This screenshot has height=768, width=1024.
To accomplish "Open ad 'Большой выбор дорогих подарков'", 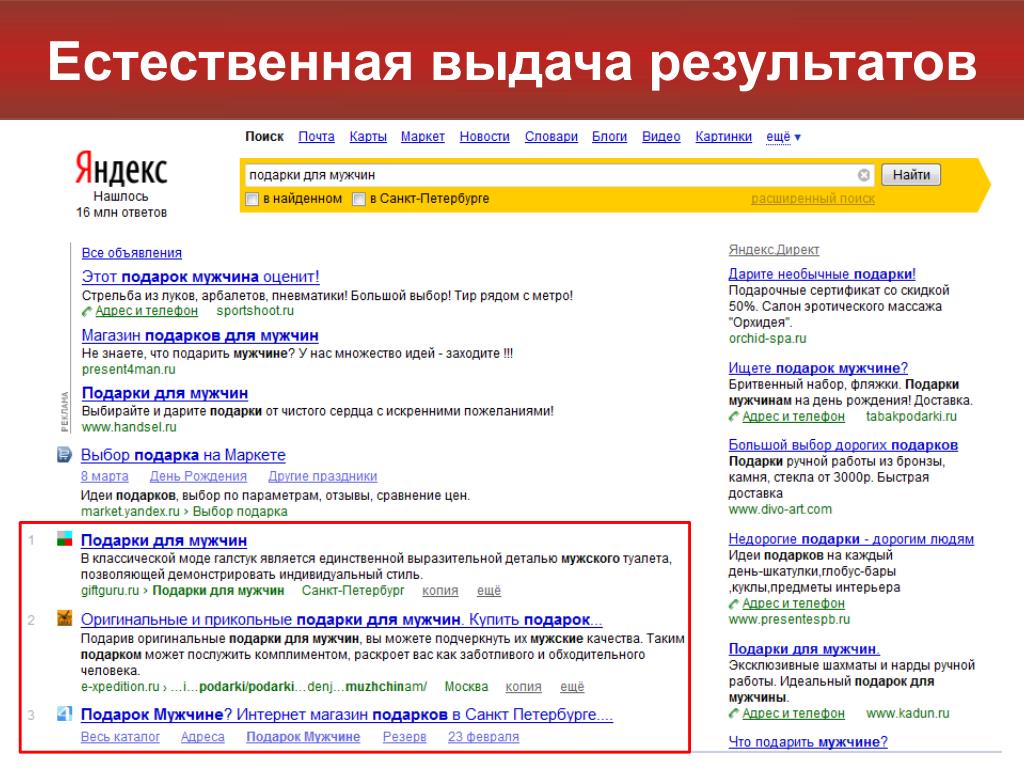I will (x=843, y=445).
